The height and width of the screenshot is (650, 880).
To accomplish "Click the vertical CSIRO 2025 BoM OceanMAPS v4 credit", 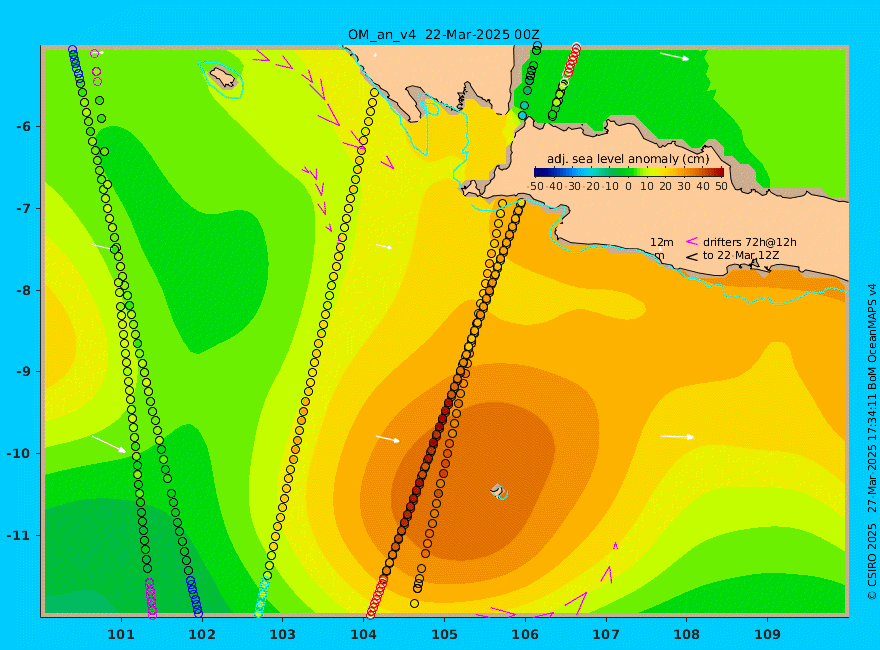I will click(872, 442).
